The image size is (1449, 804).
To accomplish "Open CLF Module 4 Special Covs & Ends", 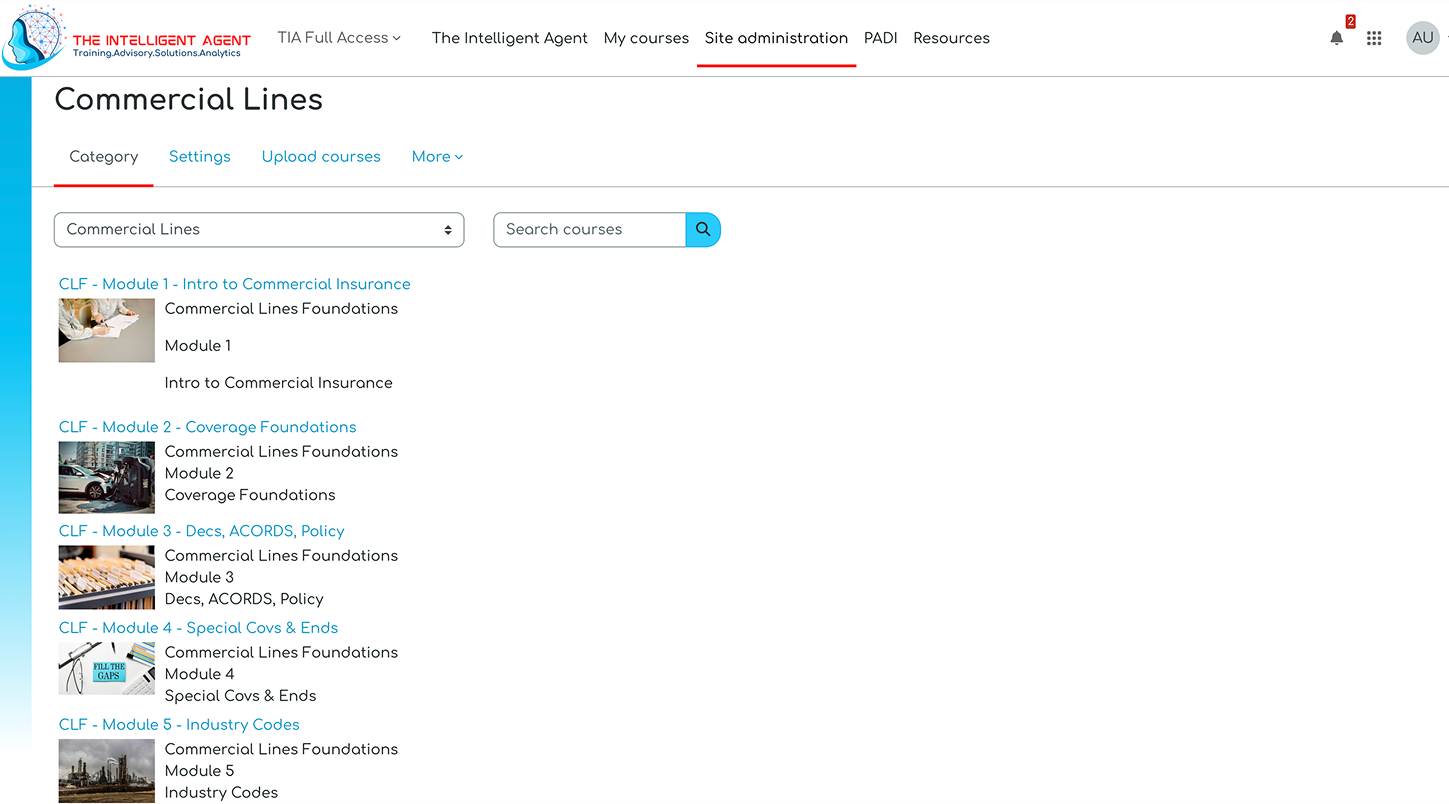I will (198, 628).
